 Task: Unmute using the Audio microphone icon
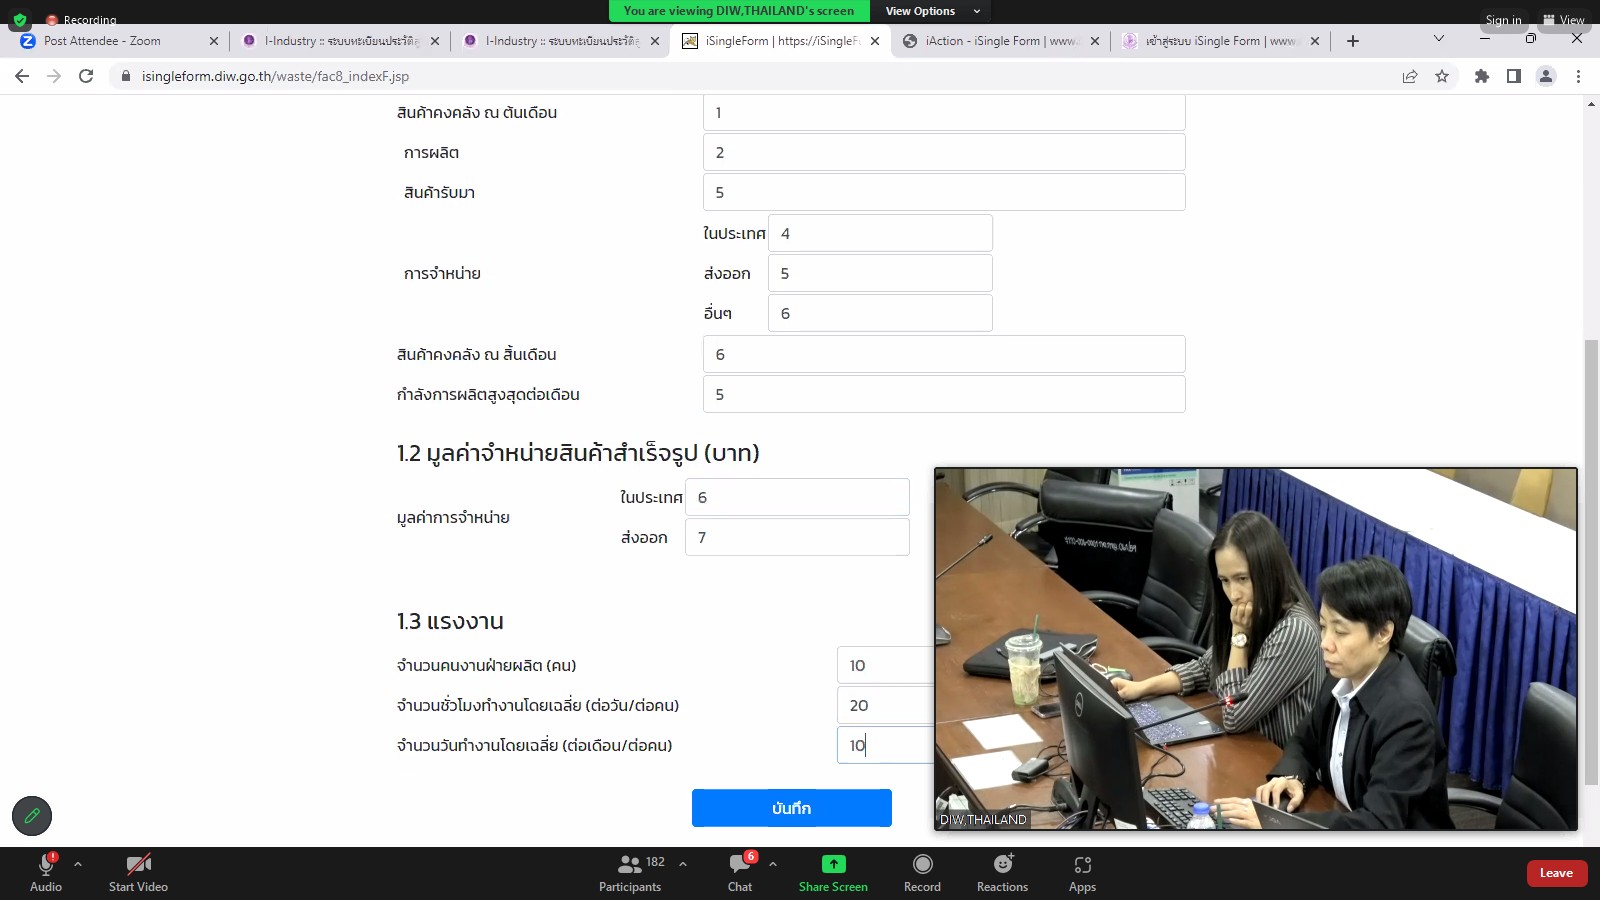coord(46,864)
